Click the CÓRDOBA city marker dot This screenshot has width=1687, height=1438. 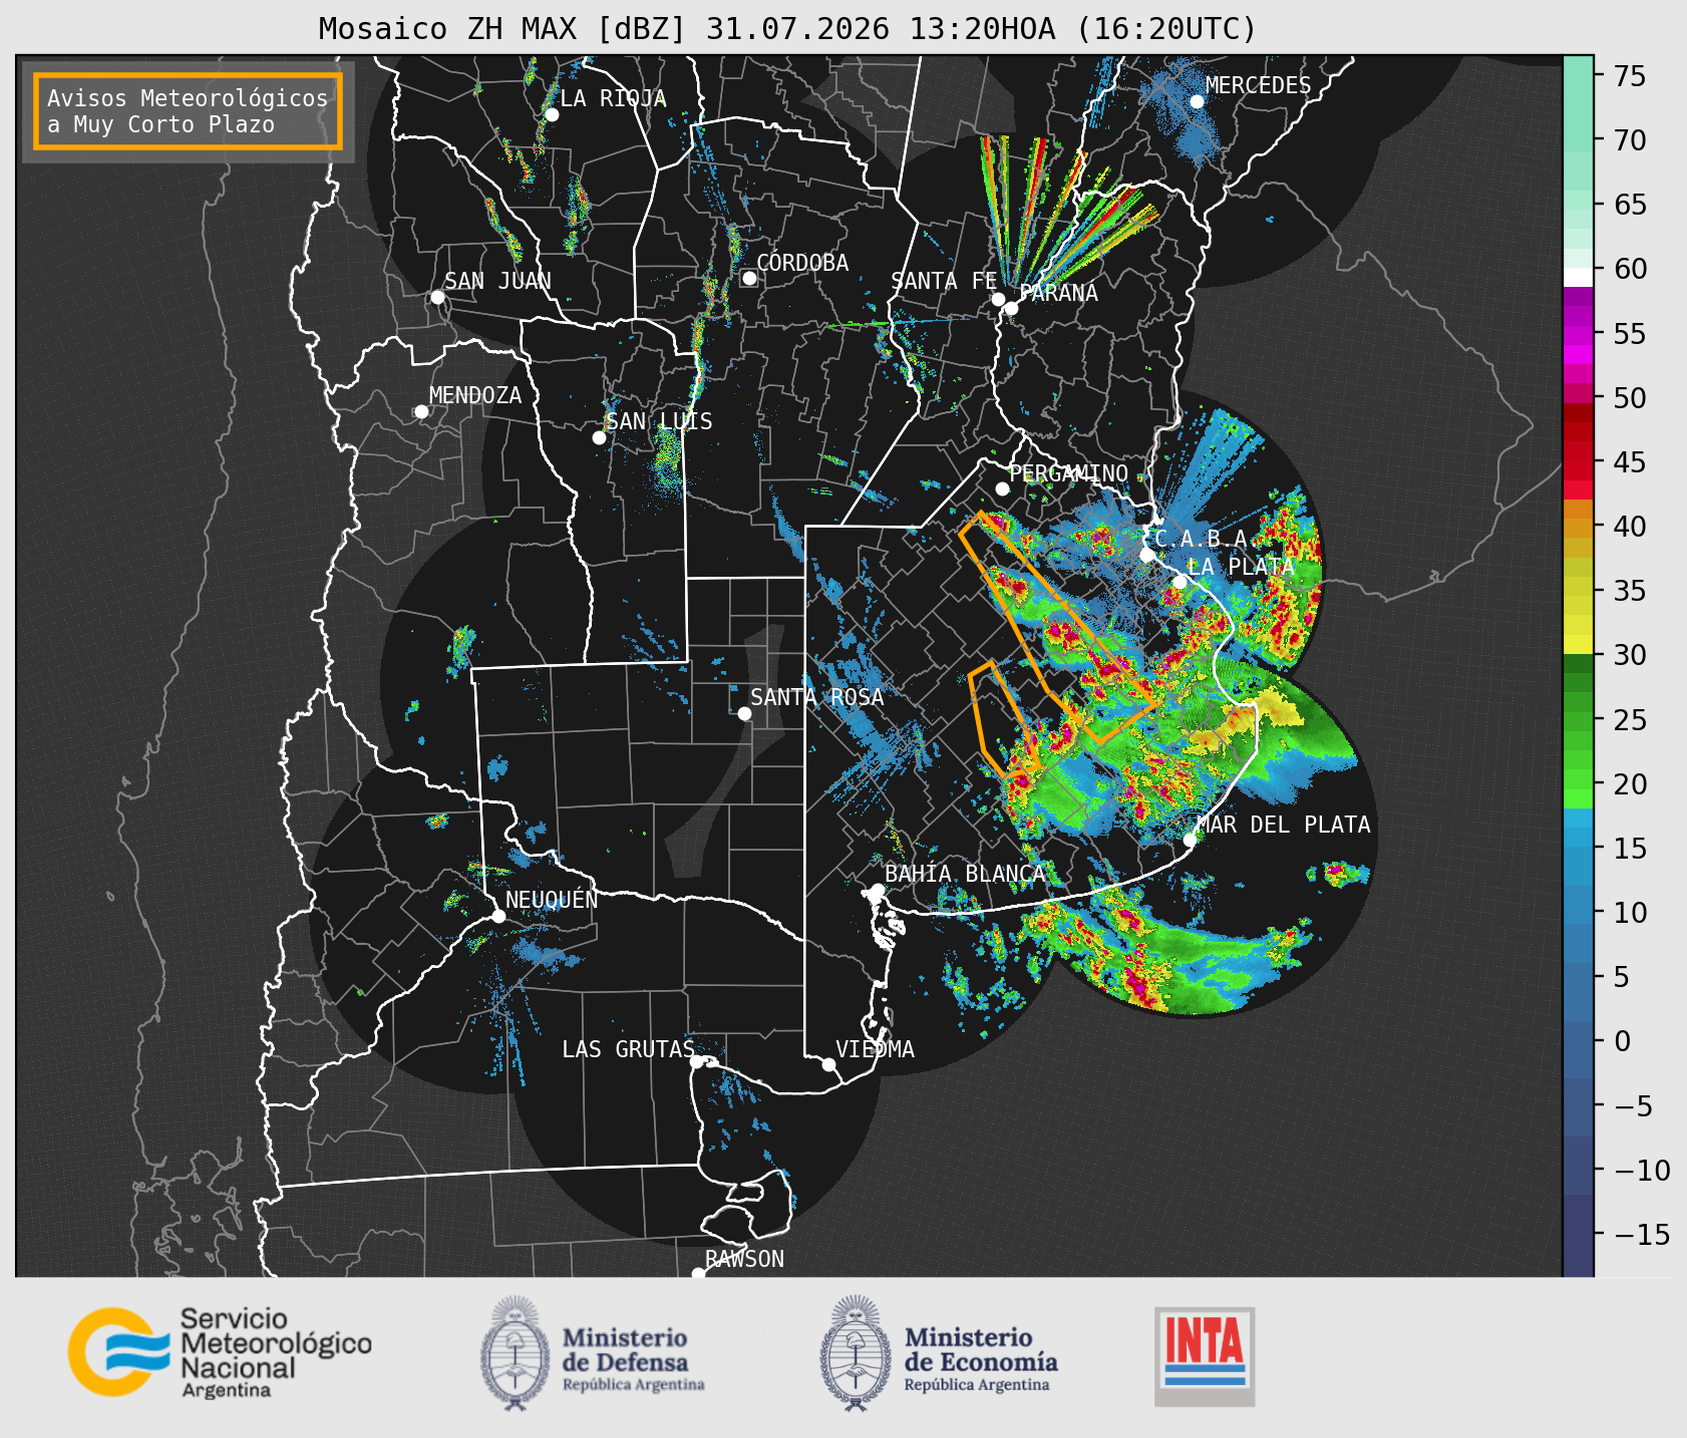tap(749, 278)
